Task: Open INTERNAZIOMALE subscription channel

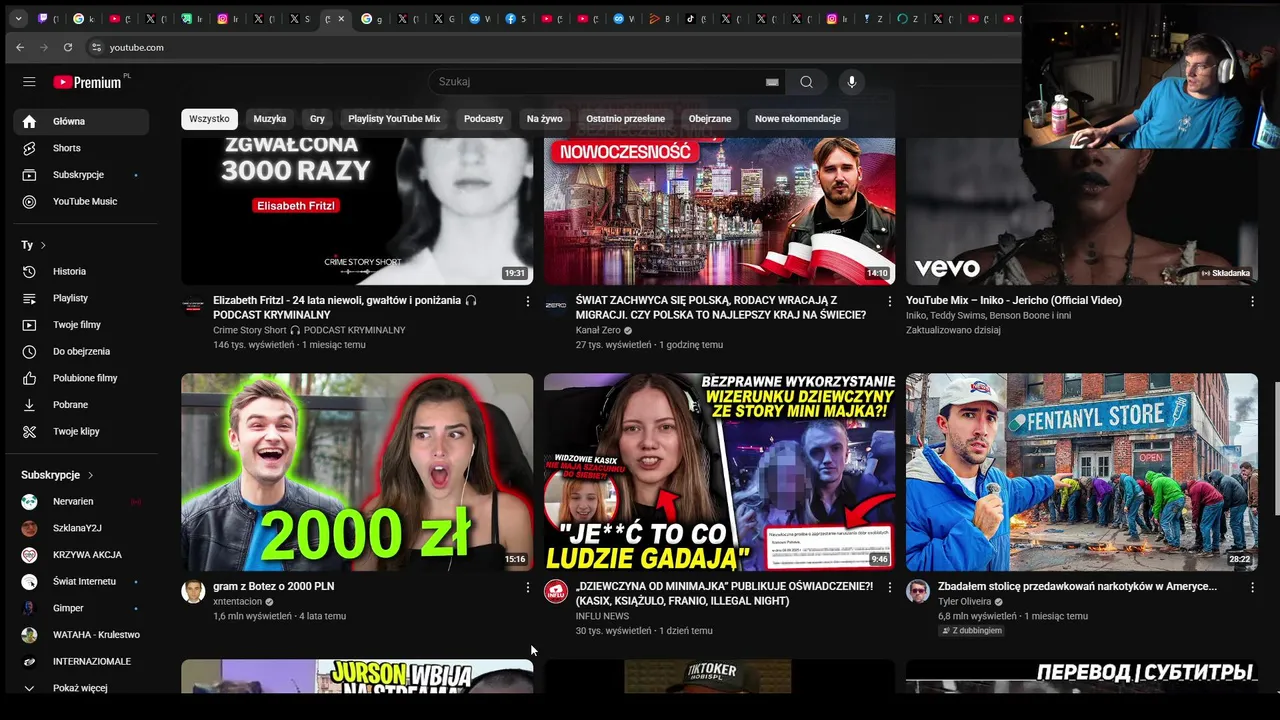Action: [81, 661]
